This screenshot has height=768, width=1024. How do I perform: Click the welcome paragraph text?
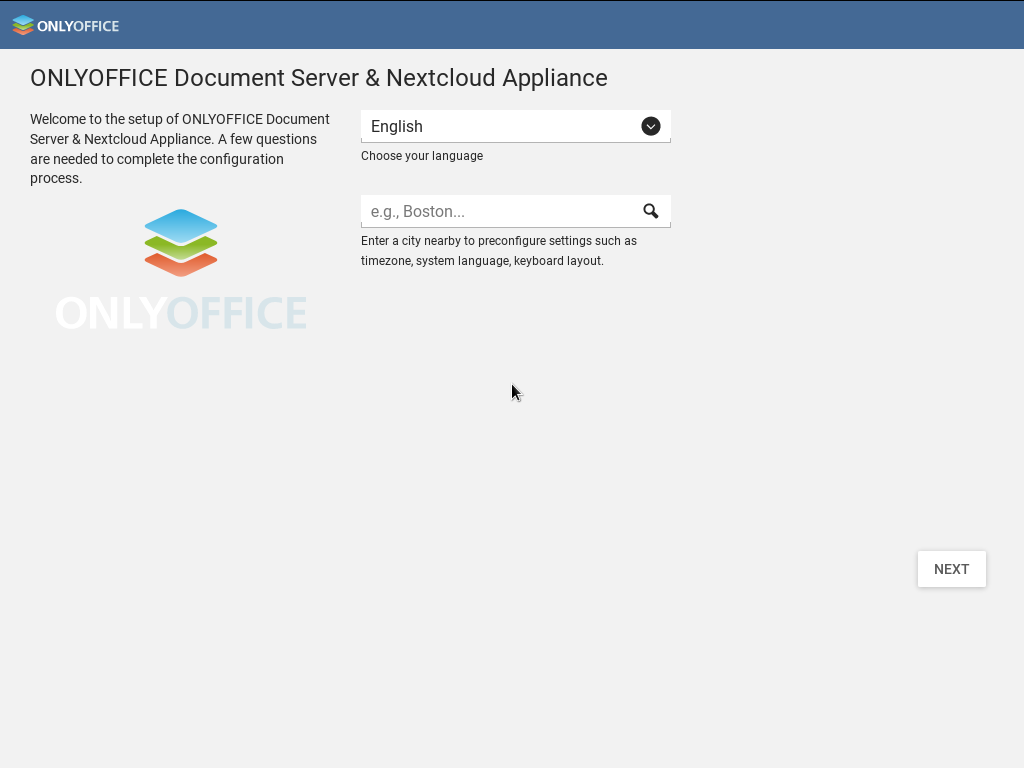coord(180,149)
